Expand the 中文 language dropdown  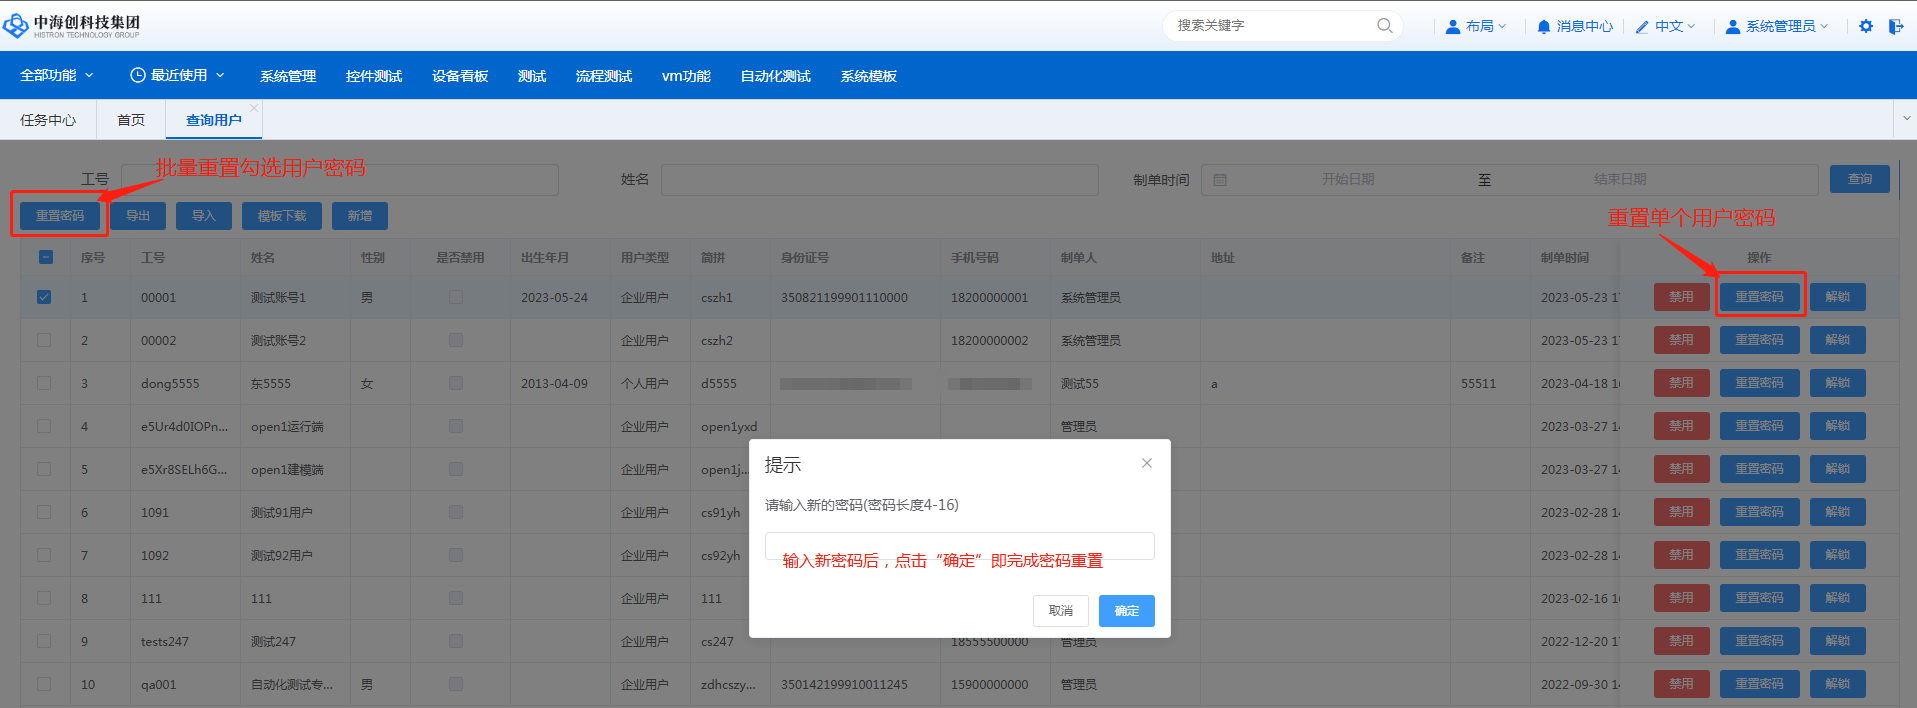pyautogui.click(x=1666, y=27)
